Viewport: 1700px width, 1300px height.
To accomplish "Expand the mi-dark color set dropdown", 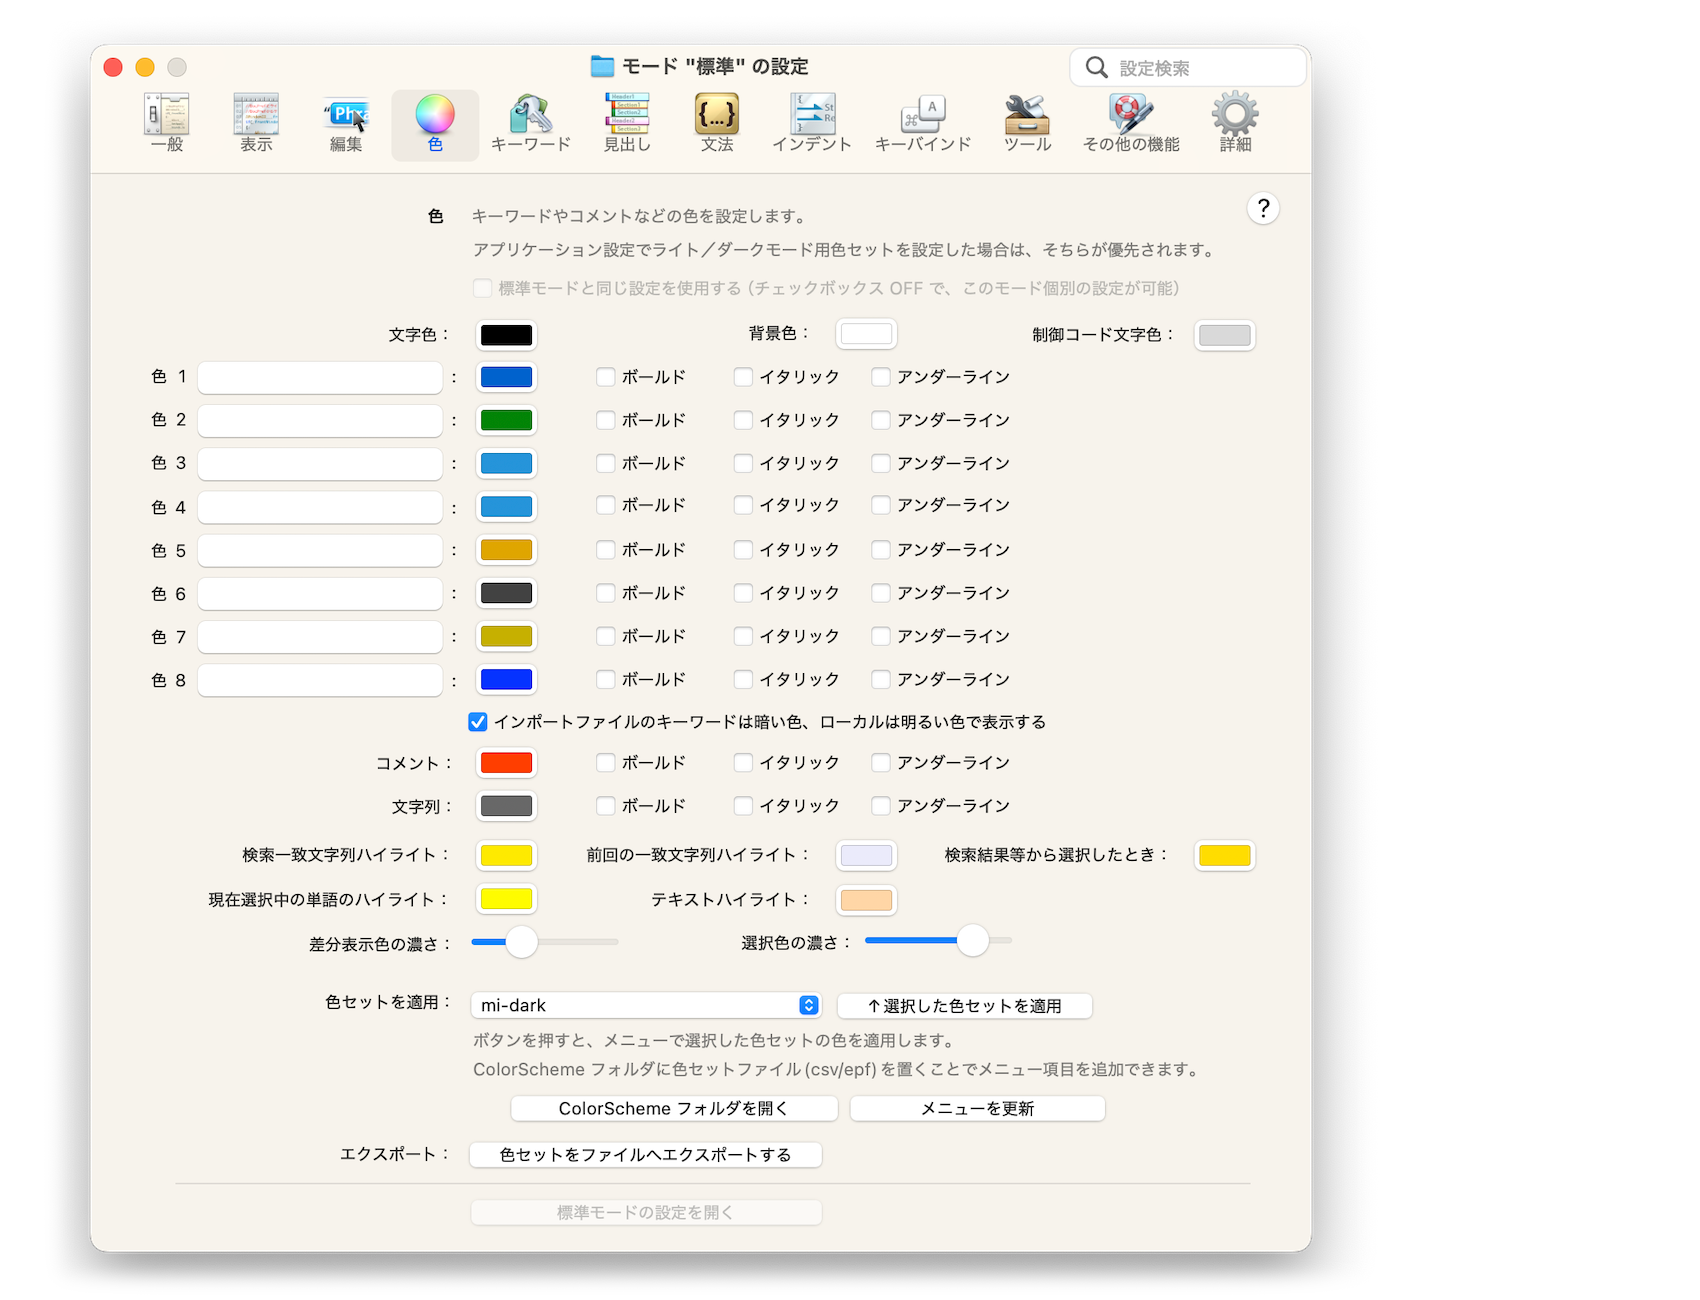I will (646, 1005).
